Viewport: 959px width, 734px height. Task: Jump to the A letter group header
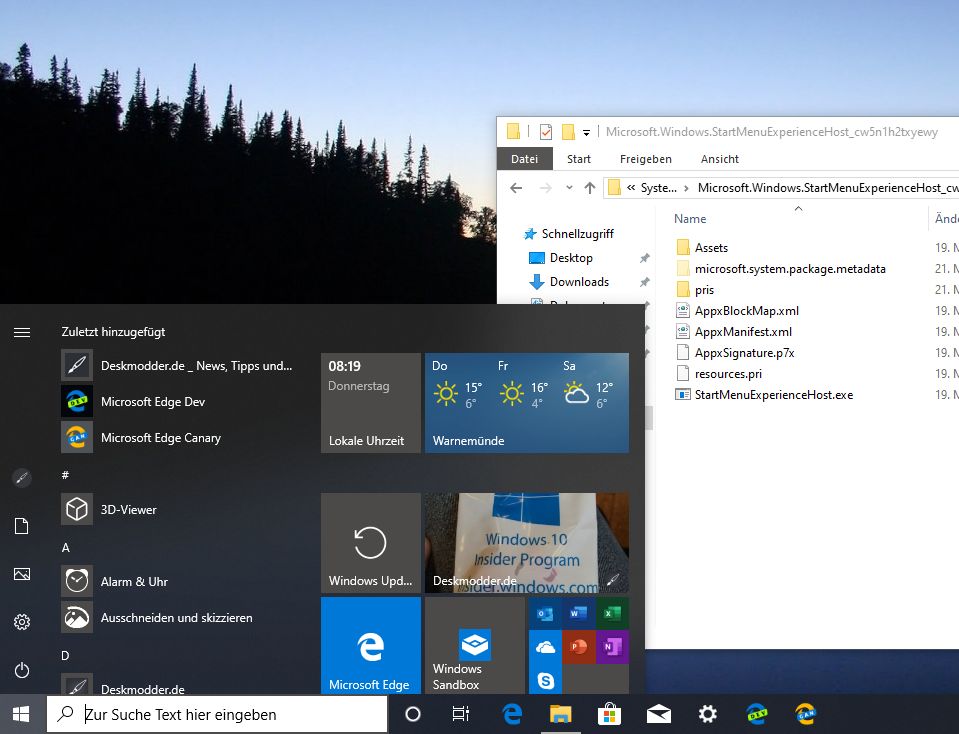(x=65, y=547)
